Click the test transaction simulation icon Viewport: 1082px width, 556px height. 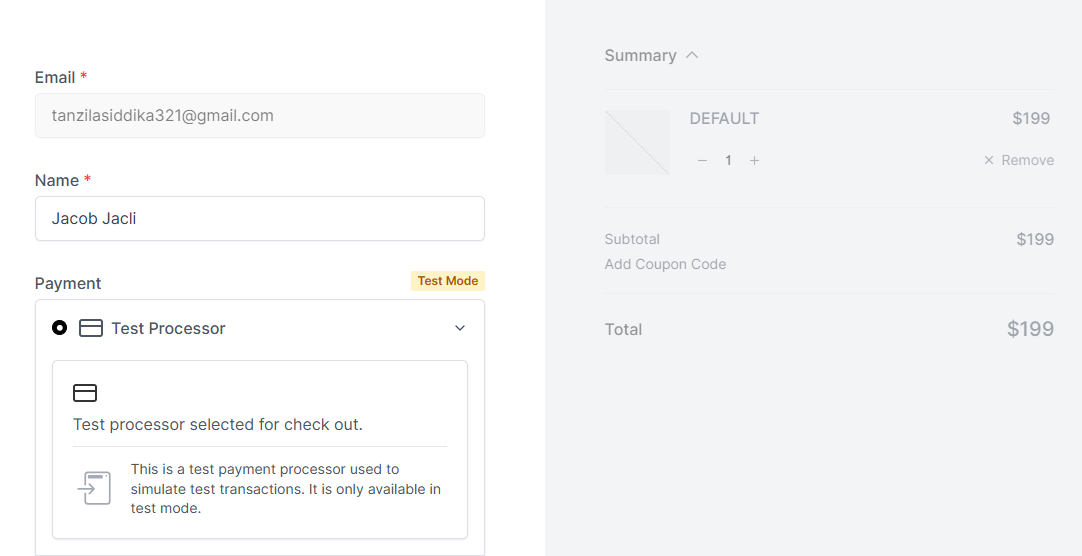click(x=95, y=488)
